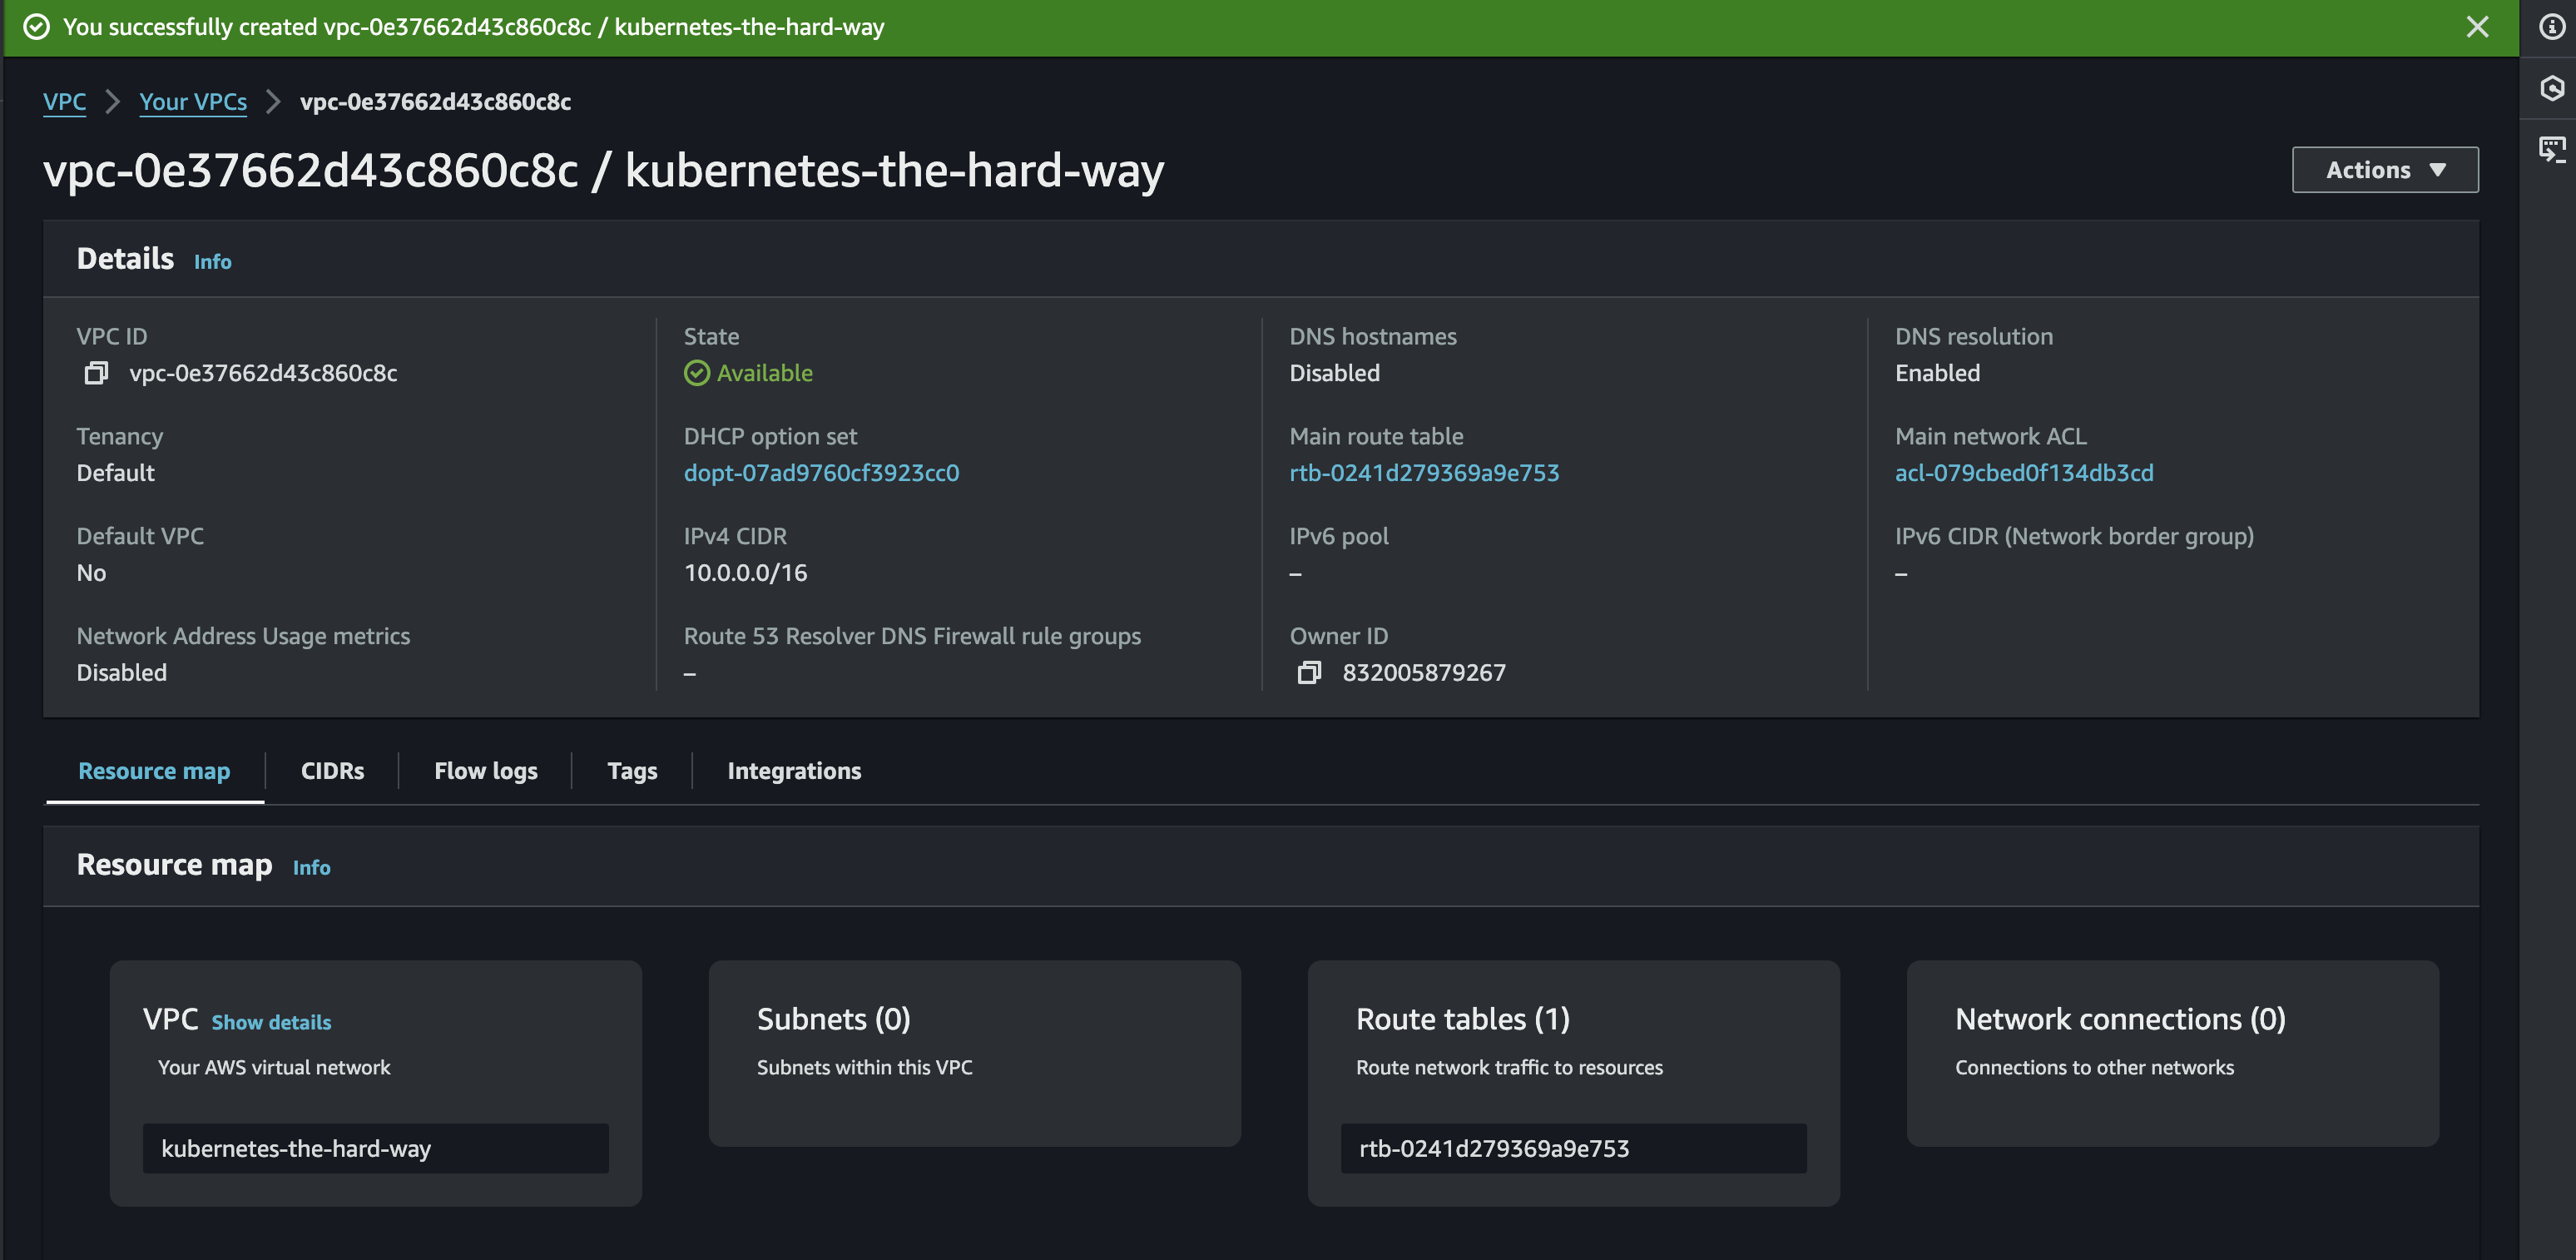The image size is (2576, 1260).
Task: Go to the Your VPCs breadcrumb link
Action: click(x=193, y=102)
